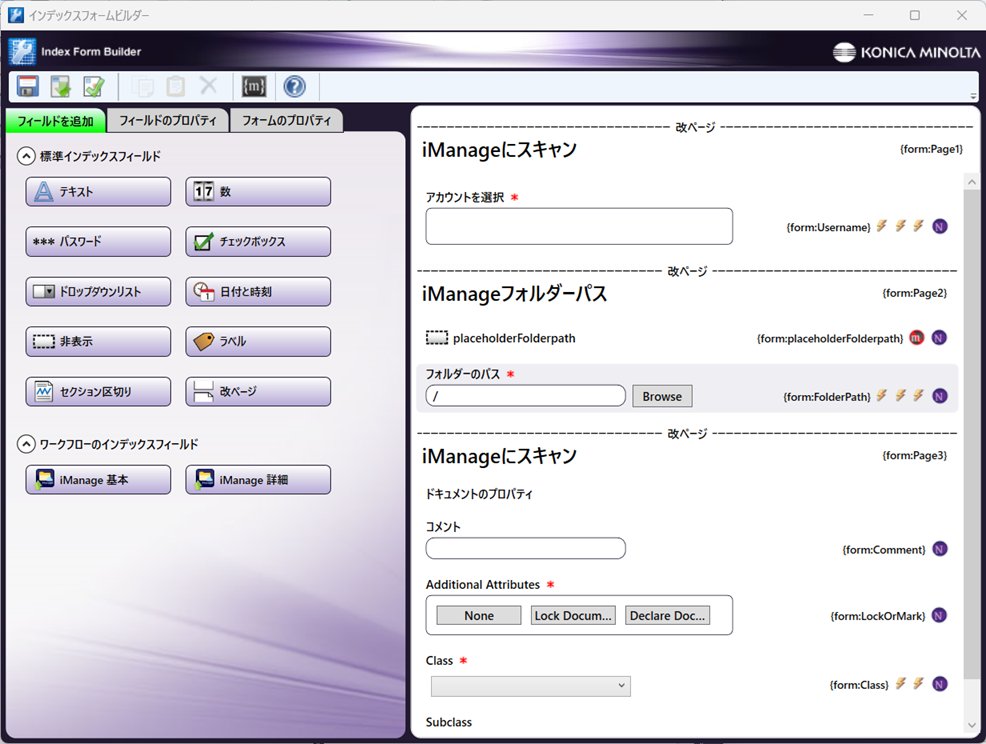Save the form using the floppy disk icon
986x744 pixels.
tap(27, 87)
